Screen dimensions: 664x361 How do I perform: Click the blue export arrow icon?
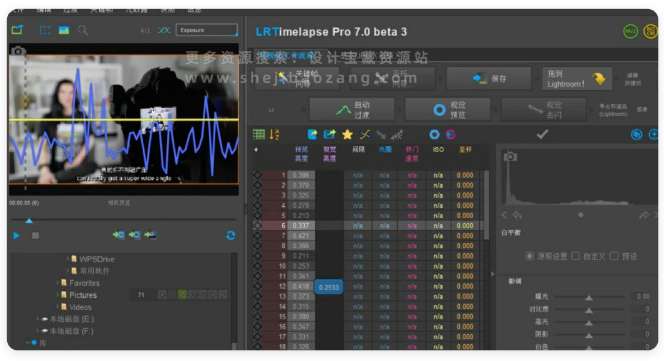(x=329, y=135)
